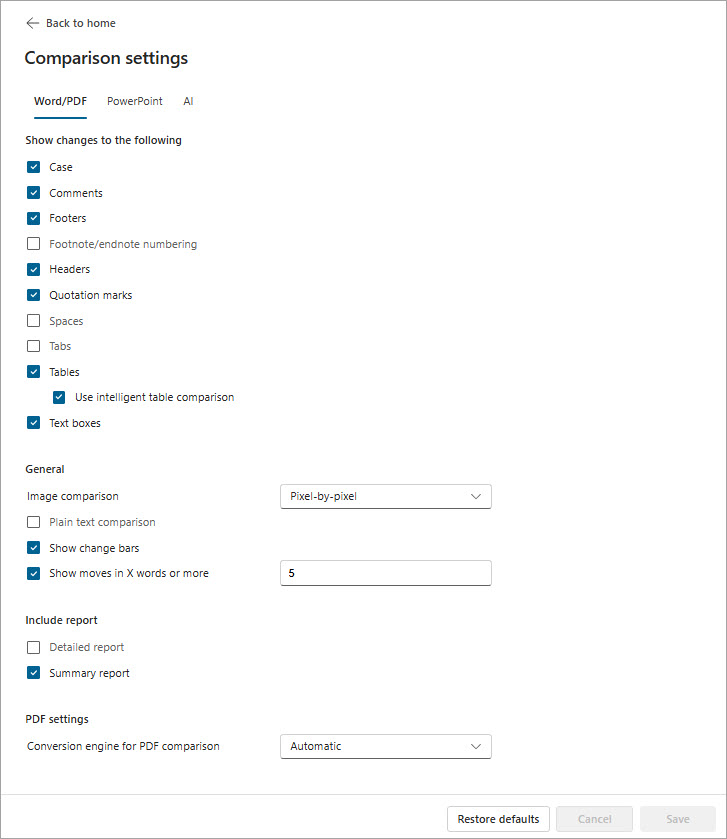The height and width of the screenshot is (839, 727).
Task: Uncheck the Text boxes option
Action: click(33, 422)
